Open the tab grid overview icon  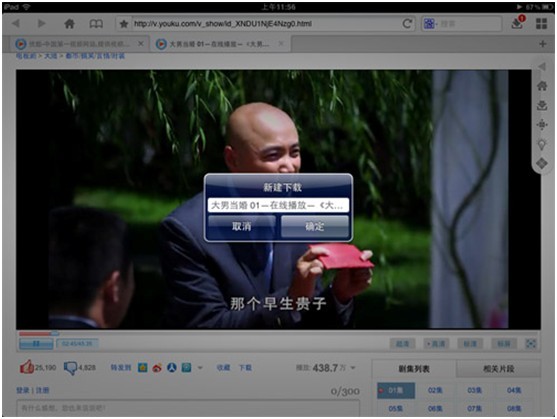tap(541, 24)
